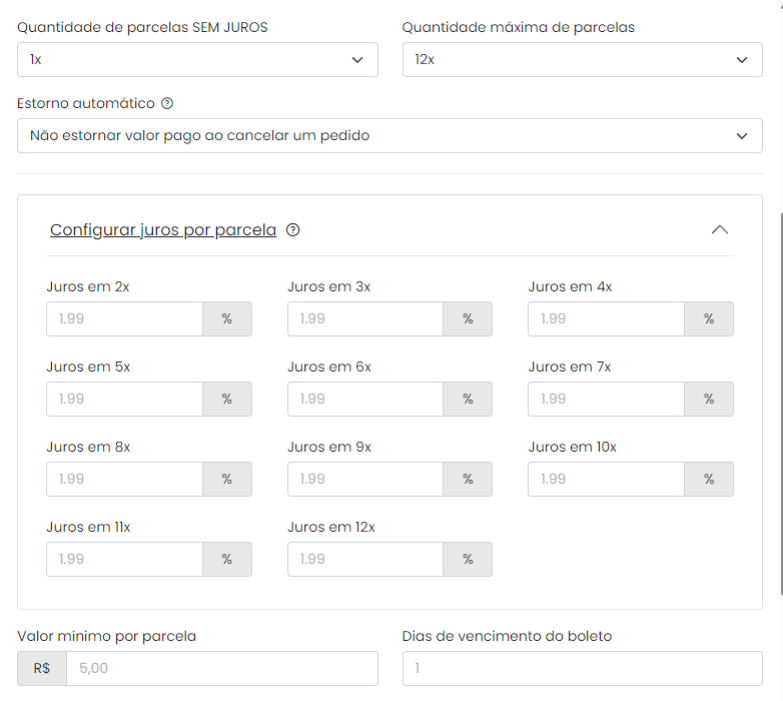Focus Dias de vencimento do boleto field
This screenshot has width=783, height=701.
[582, 668]
